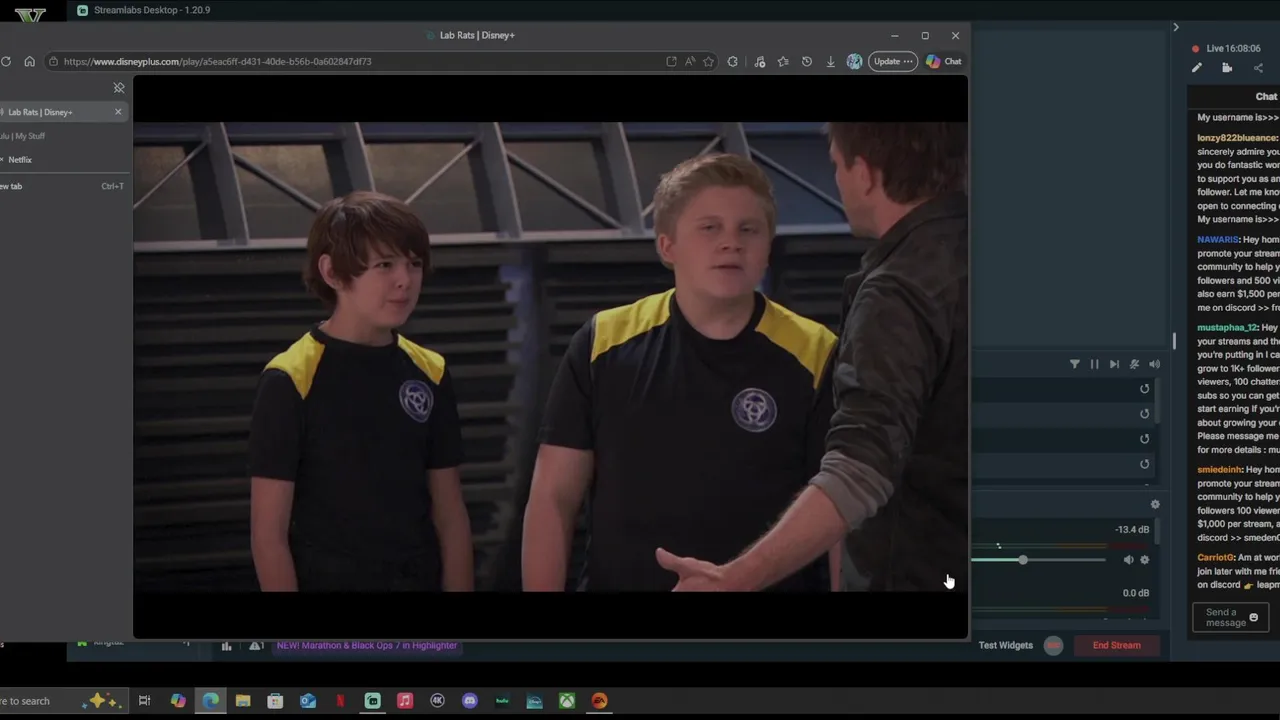Open browser profile avatar

click(x=854, y=62)
